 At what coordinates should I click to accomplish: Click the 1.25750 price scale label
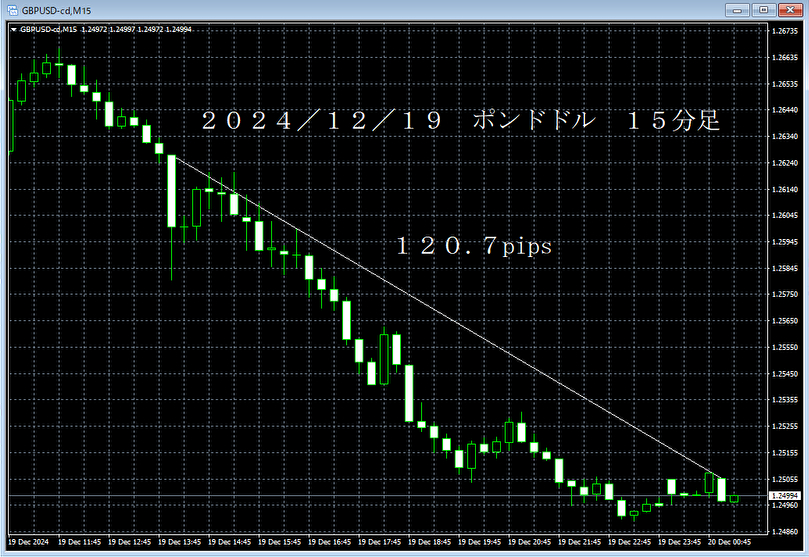pos(785,294)
